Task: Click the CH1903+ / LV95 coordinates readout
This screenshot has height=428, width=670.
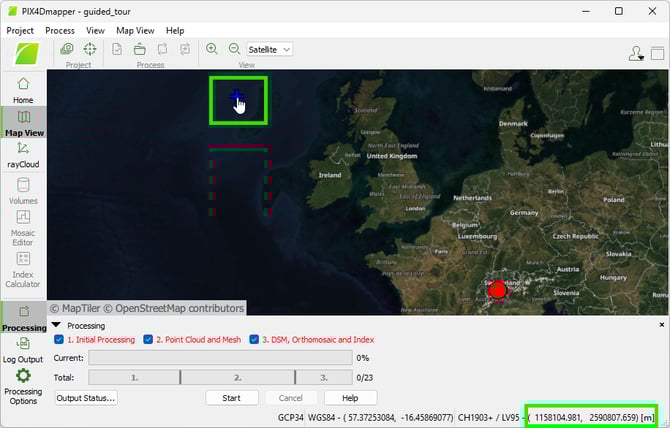Action: coord(556,417)
